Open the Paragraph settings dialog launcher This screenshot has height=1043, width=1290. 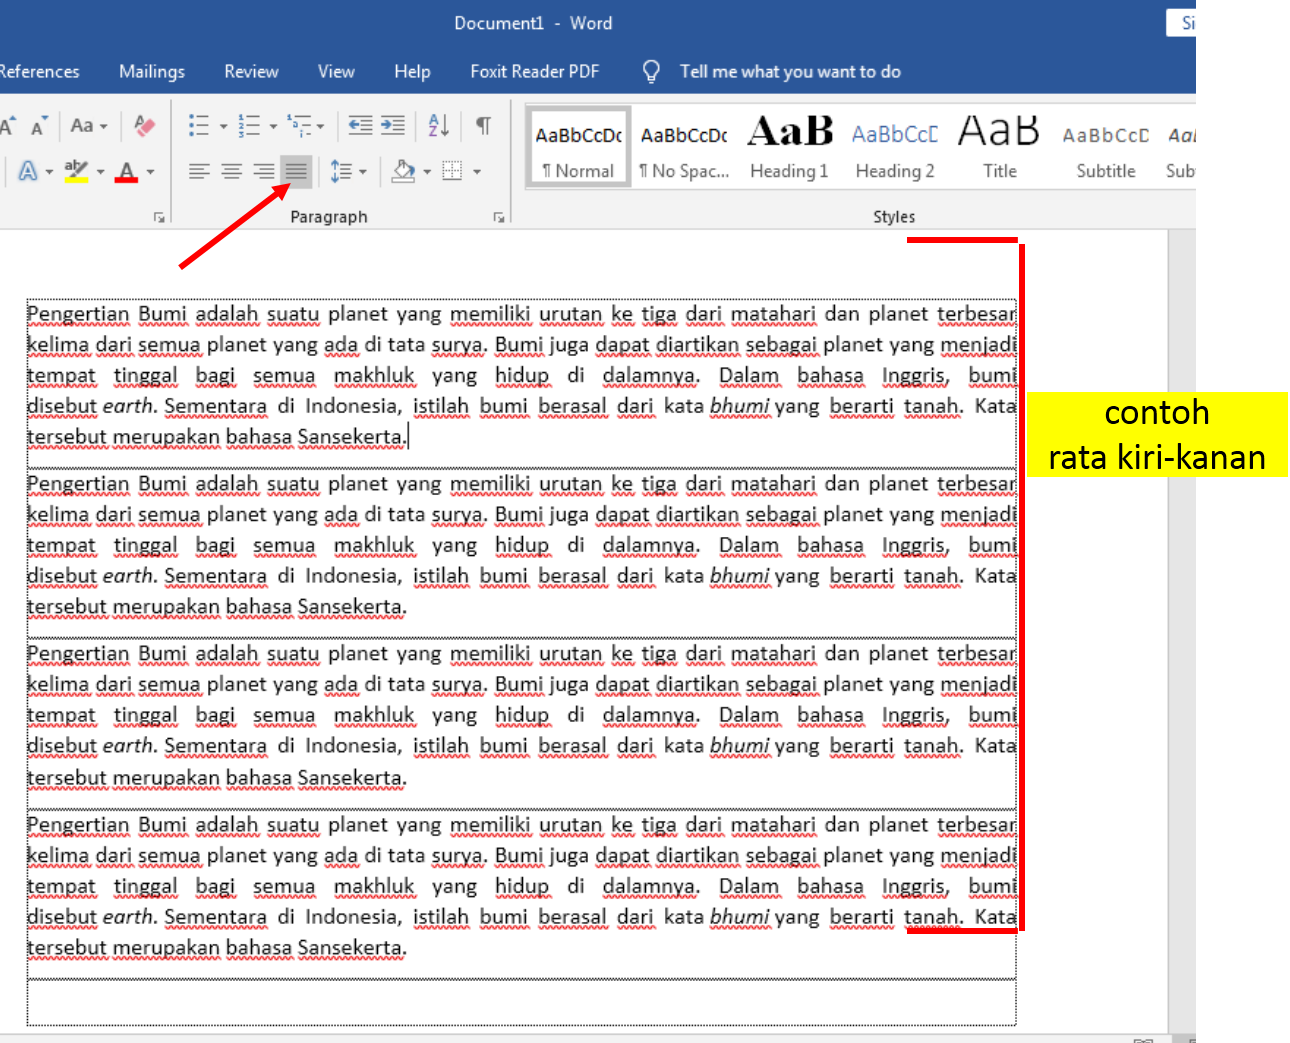pos(498,216)
